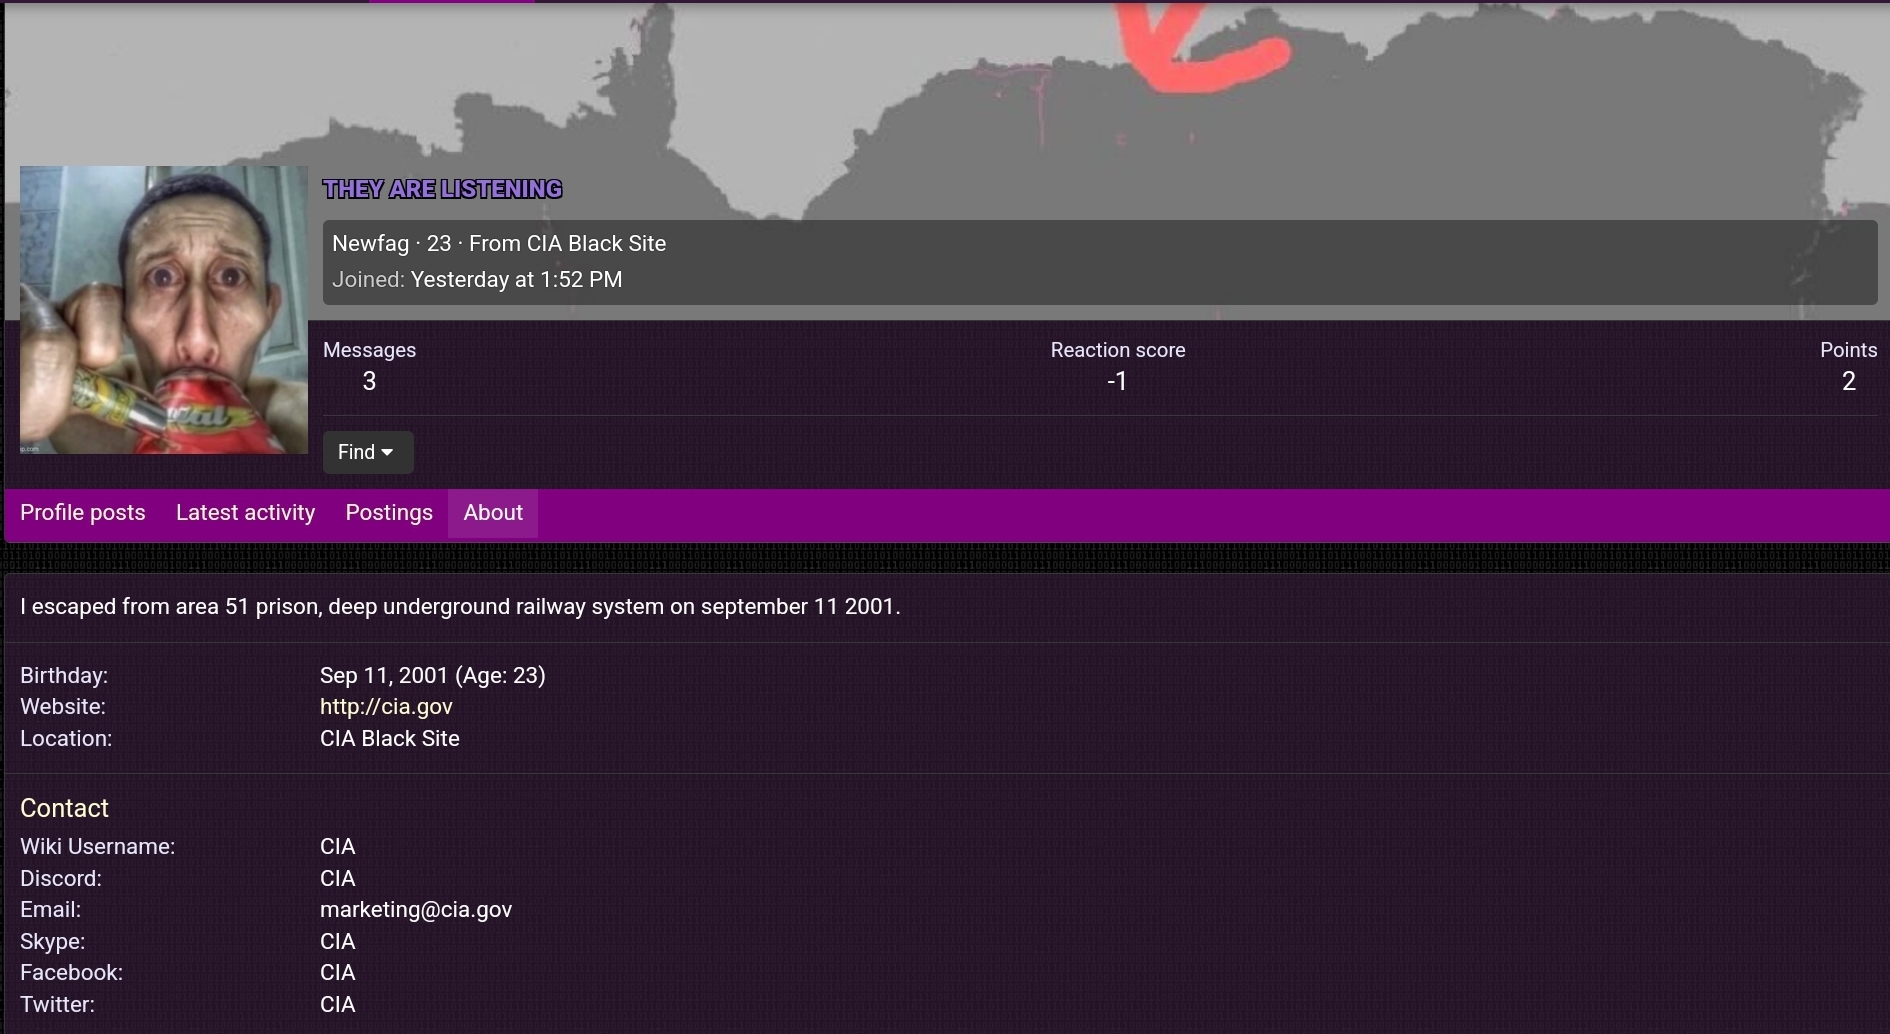Click the Reaction score value -1
This screenshot has height=1034, width=1890.
pyautogui.click(x=1117, y=381)
